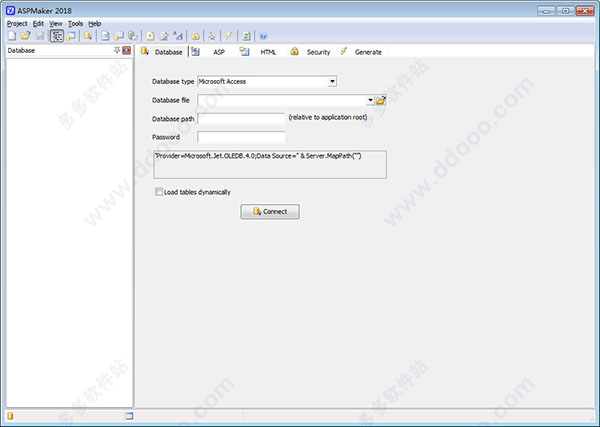
Task: Click the lightning bolt Generate toolbar icon
Action: click(x=229, y=36)
